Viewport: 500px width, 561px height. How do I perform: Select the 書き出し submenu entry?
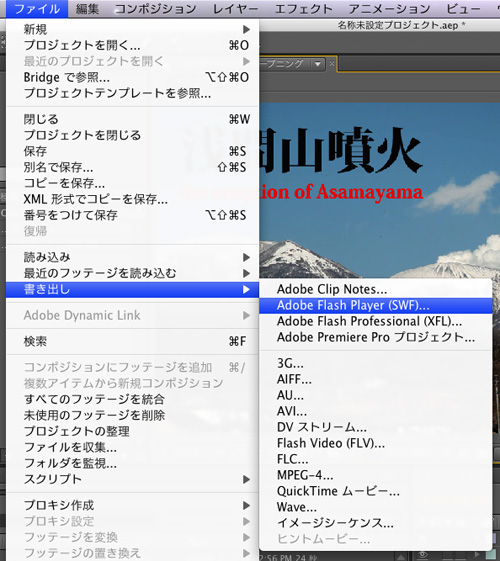[132, 289]
